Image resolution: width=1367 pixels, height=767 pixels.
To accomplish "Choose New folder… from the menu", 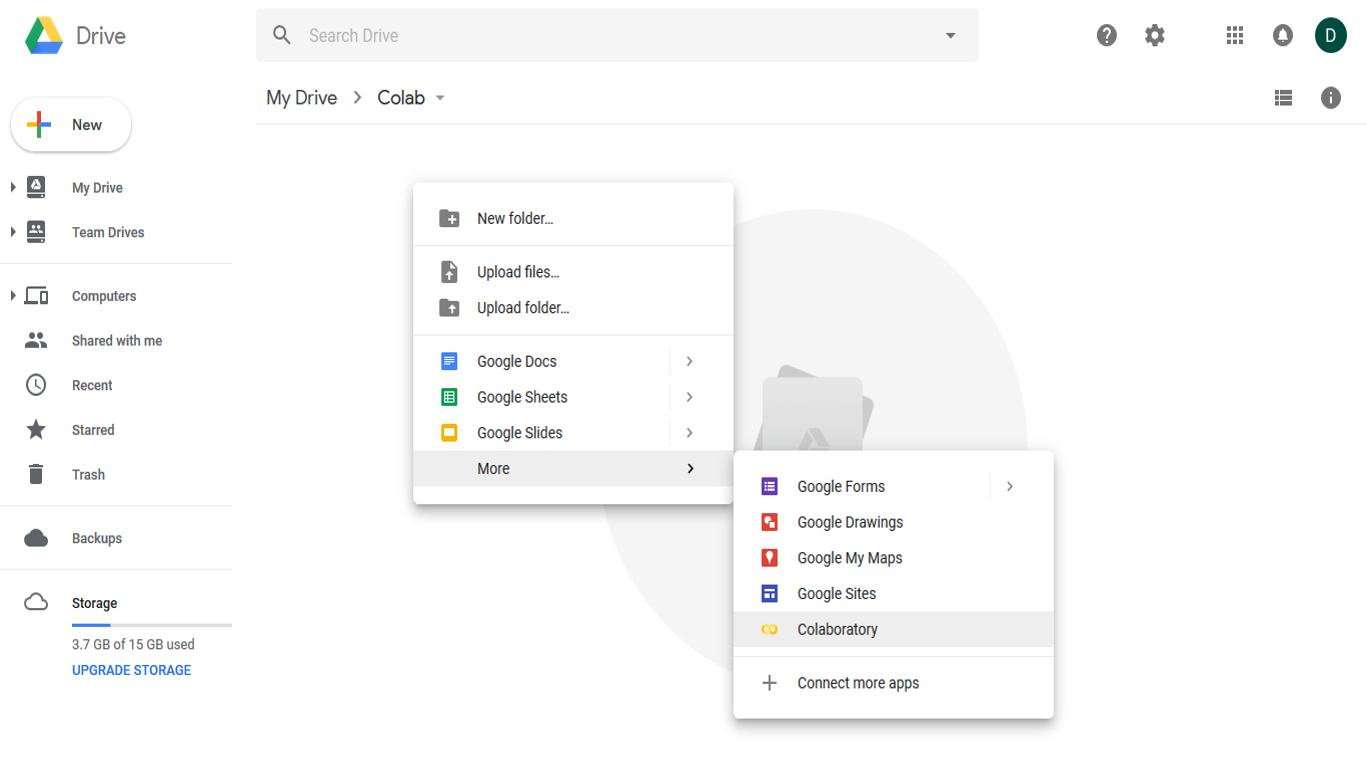I will tap(573, 218).
